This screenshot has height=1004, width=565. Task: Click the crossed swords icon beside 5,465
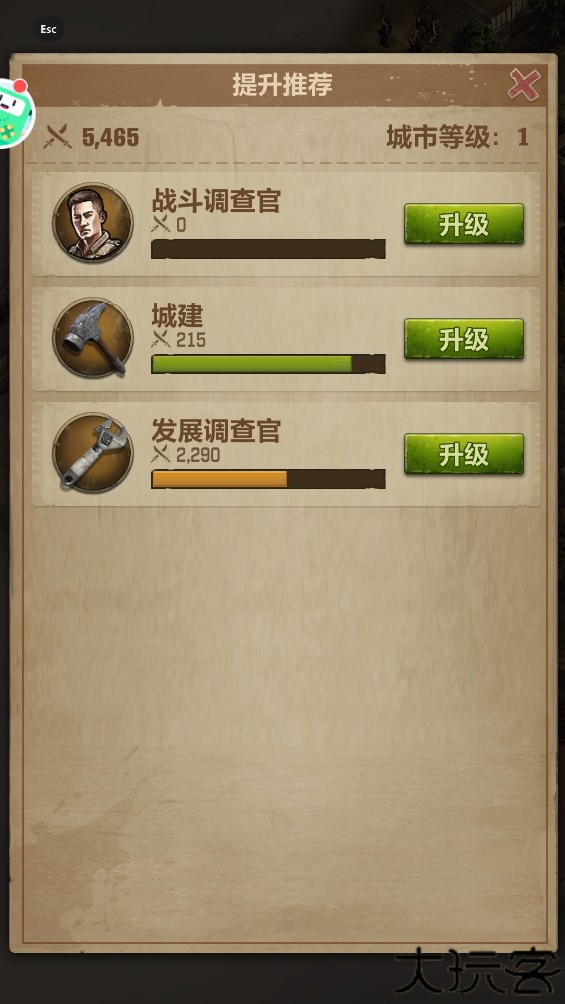tap(58, 136)
